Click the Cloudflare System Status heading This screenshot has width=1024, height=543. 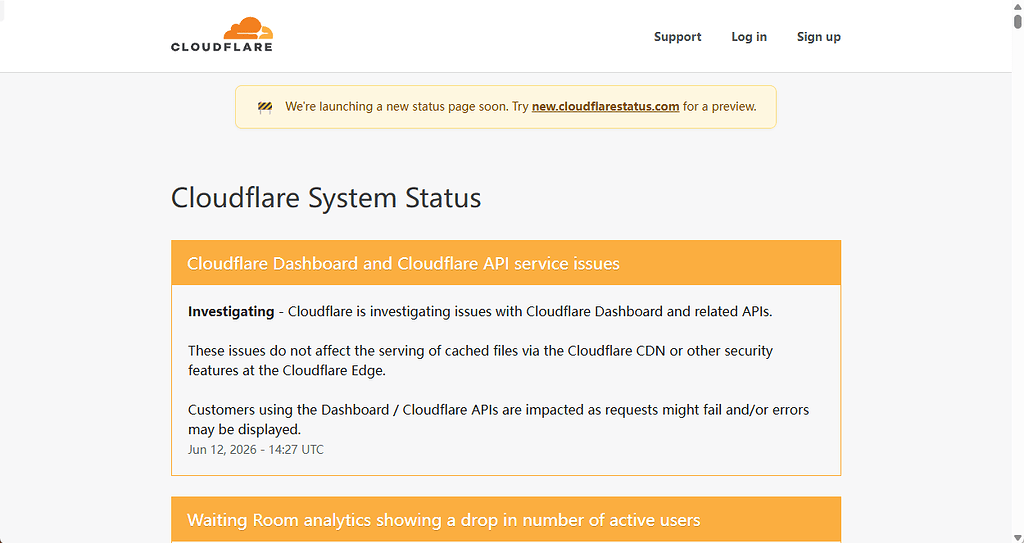tap(326, 197)
